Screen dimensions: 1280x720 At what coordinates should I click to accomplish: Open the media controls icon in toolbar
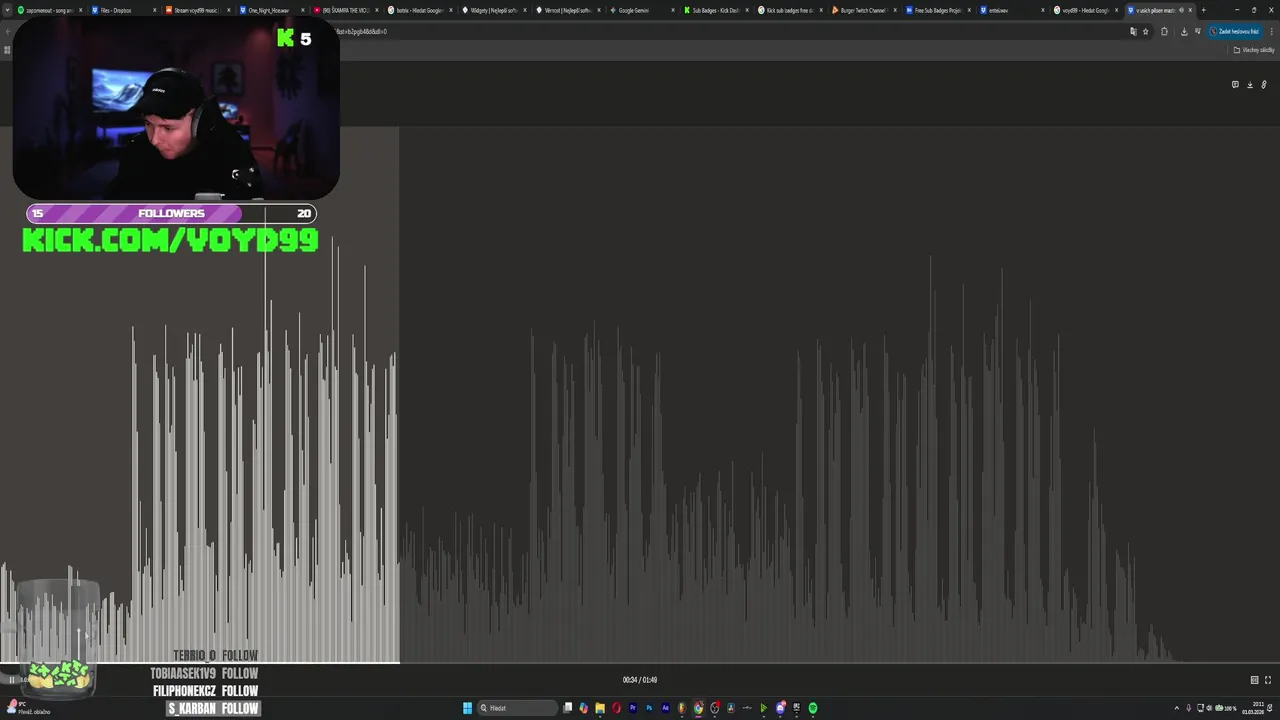click(1198, 31)
